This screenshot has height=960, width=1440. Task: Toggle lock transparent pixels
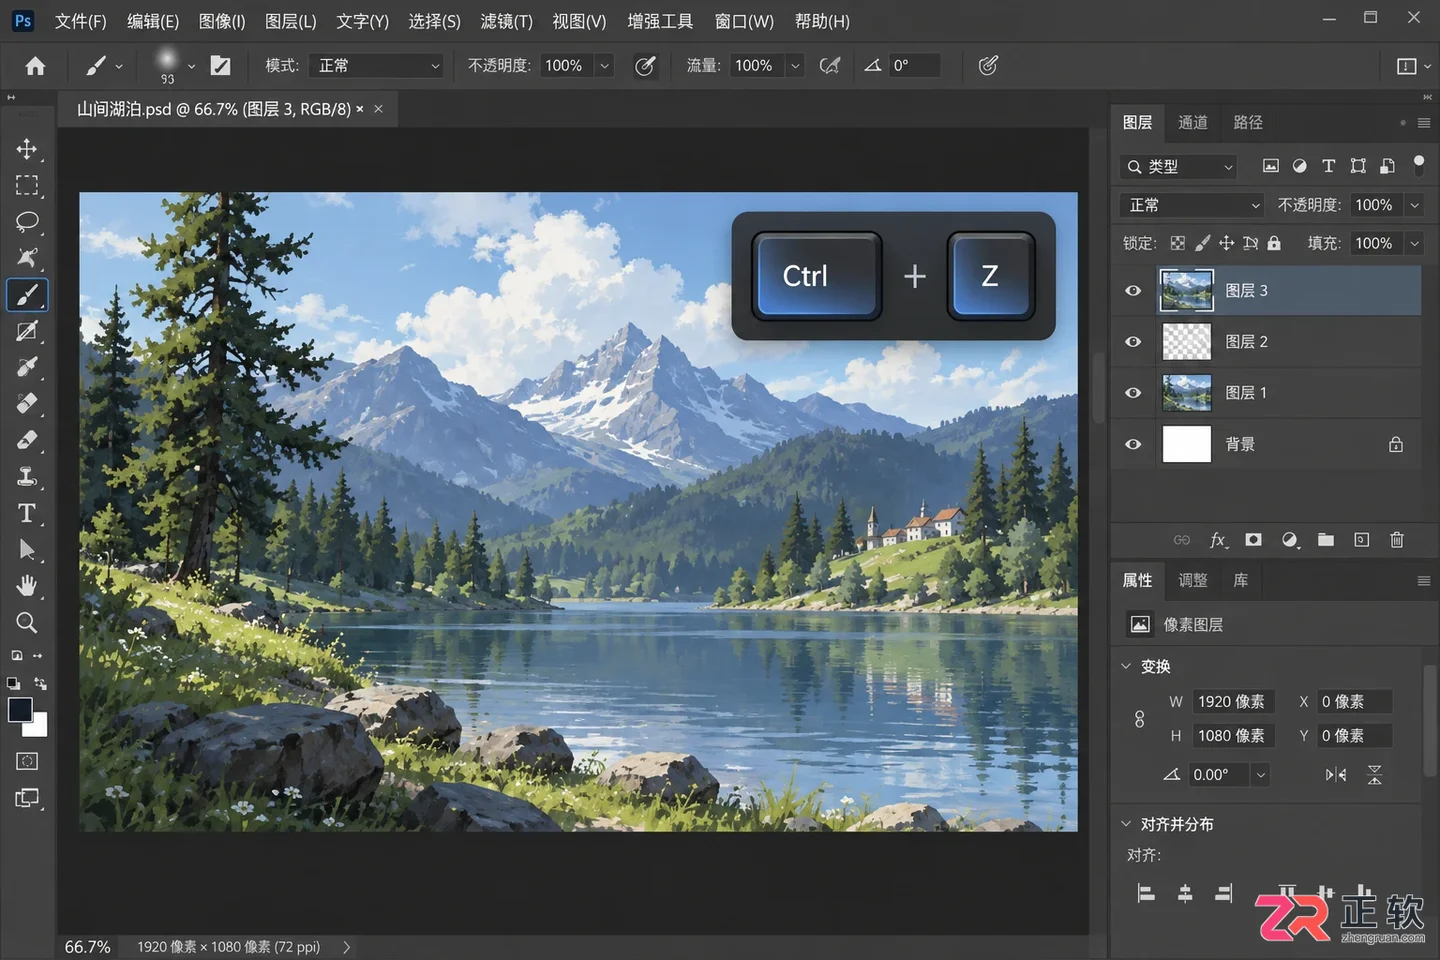click(1178, 243)
